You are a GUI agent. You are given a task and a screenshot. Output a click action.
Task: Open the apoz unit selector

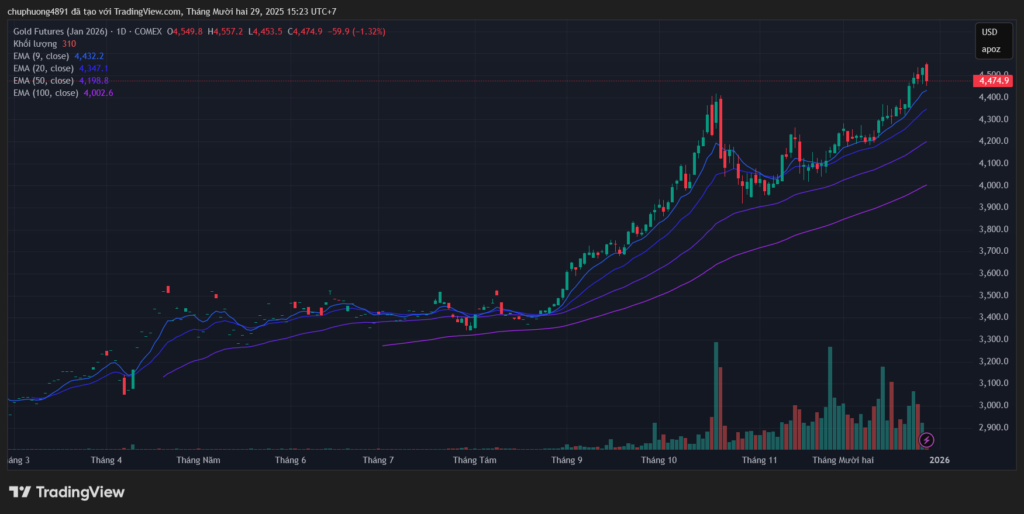(x=990, y=49)
